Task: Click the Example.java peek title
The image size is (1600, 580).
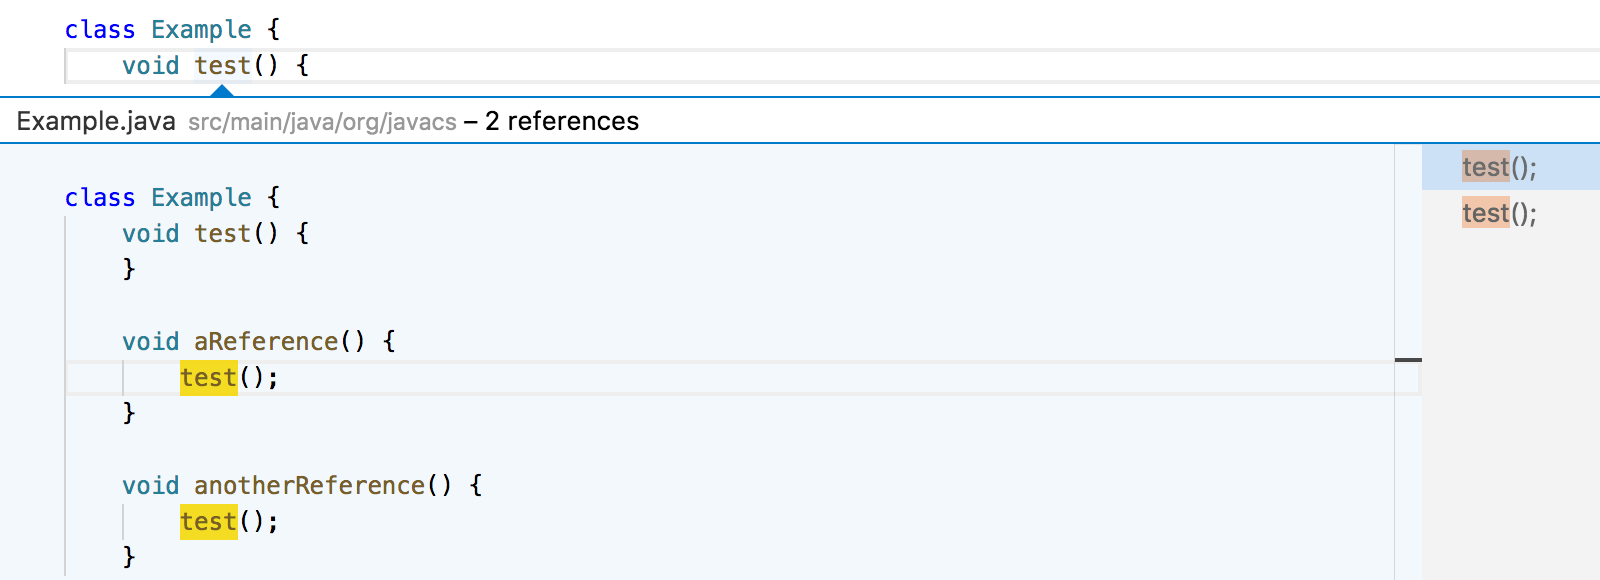Action: [x=93, y=121]
